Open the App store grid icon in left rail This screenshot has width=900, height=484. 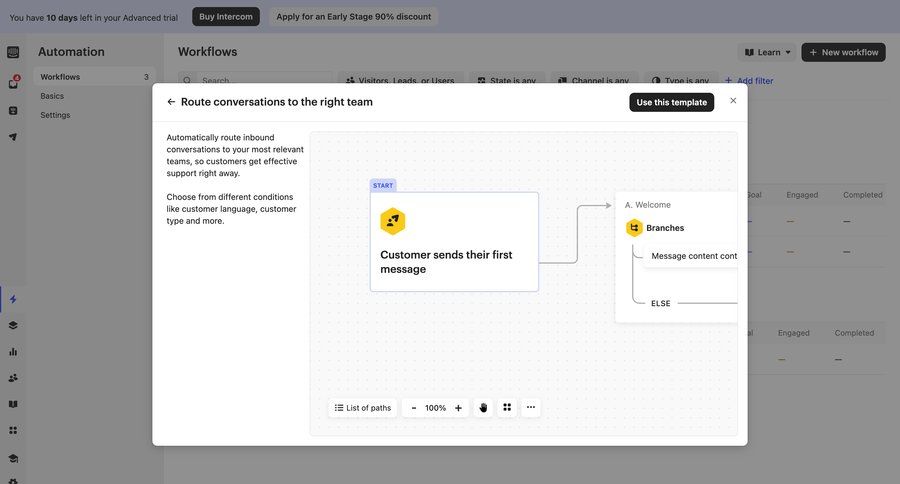click(x=13, y=431)
